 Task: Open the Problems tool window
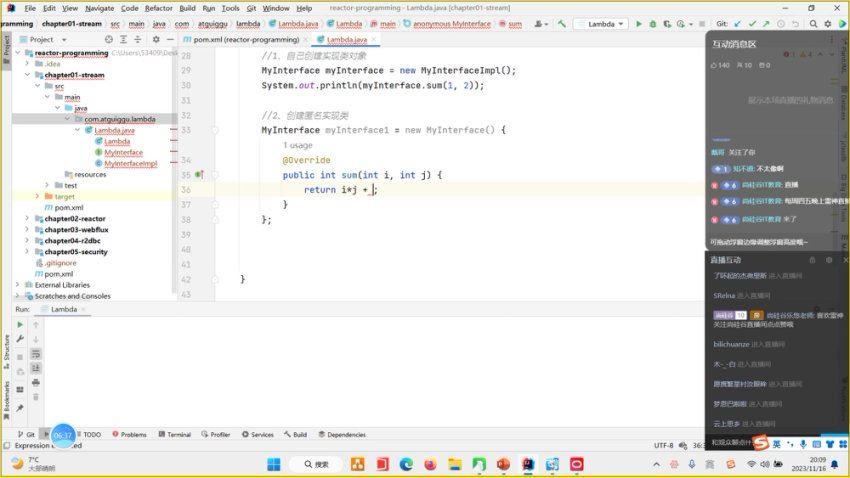130,435
